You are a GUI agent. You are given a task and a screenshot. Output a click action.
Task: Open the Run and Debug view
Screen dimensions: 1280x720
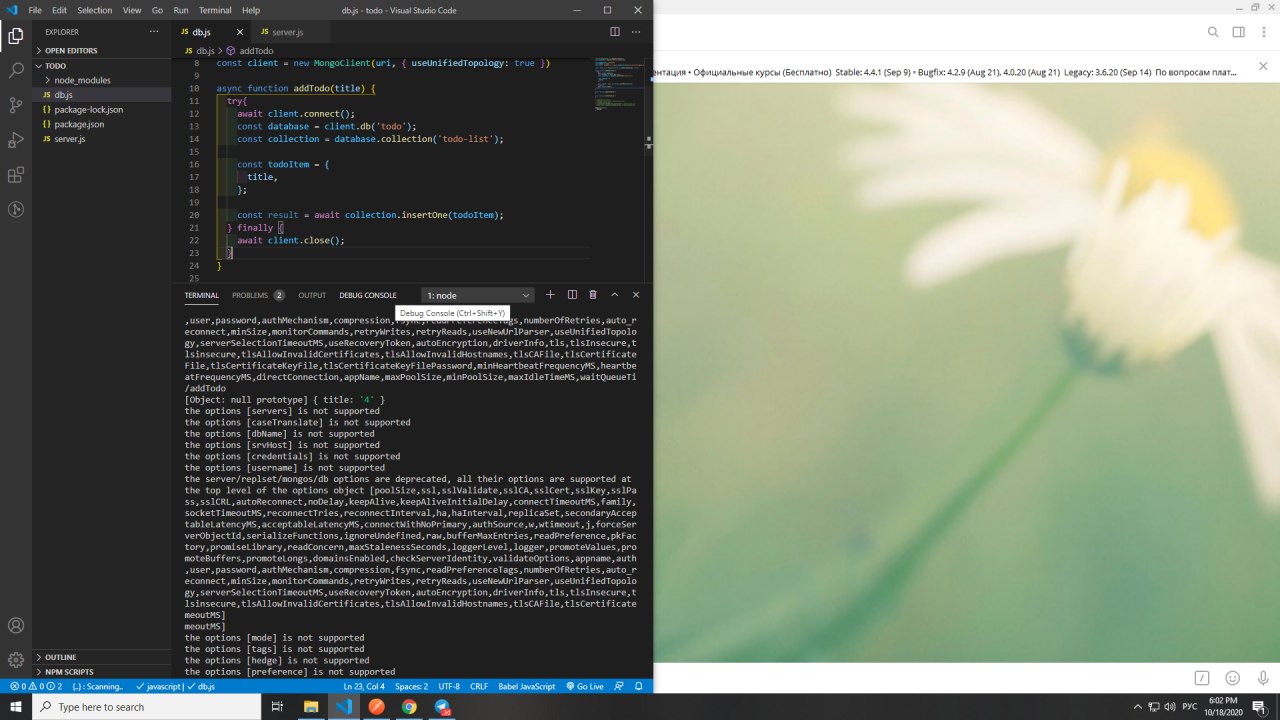[x=16, y=140]
